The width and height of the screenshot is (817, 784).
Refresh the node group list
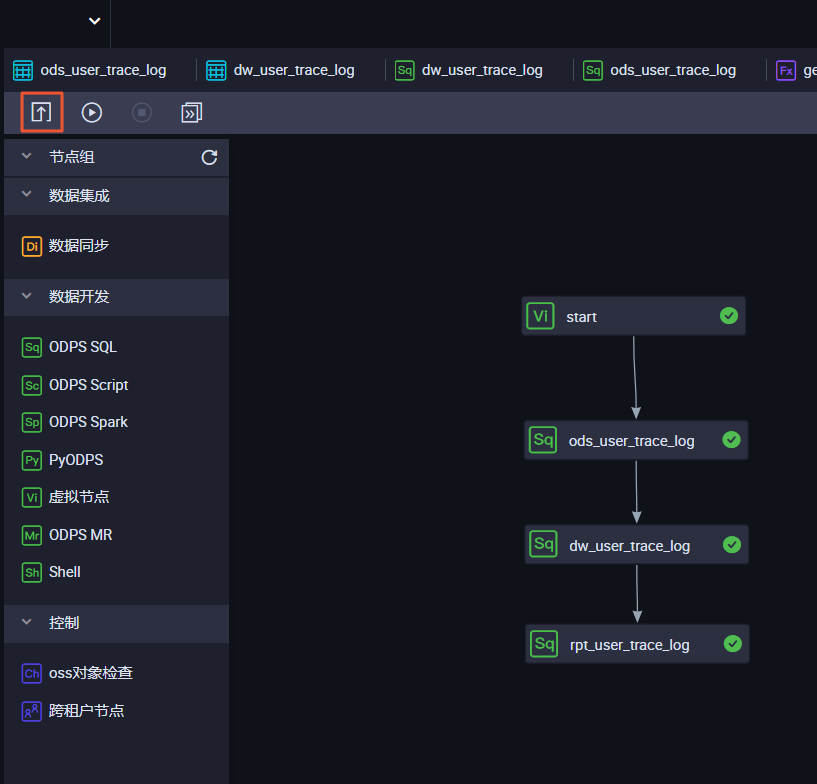(209, 157)
